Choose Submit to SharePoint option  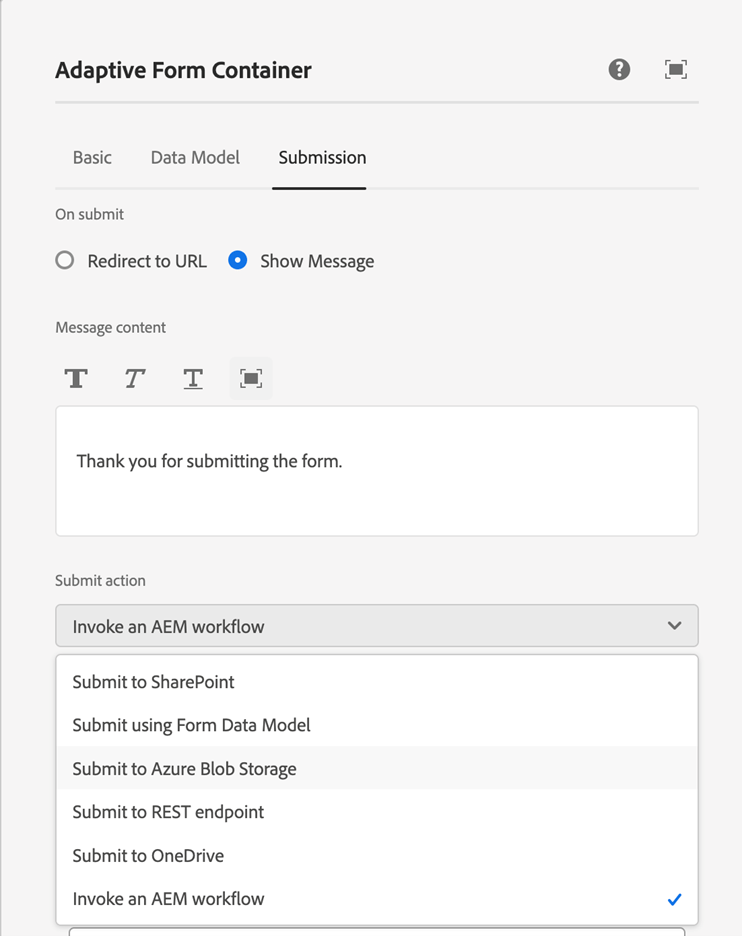[154, 682]
